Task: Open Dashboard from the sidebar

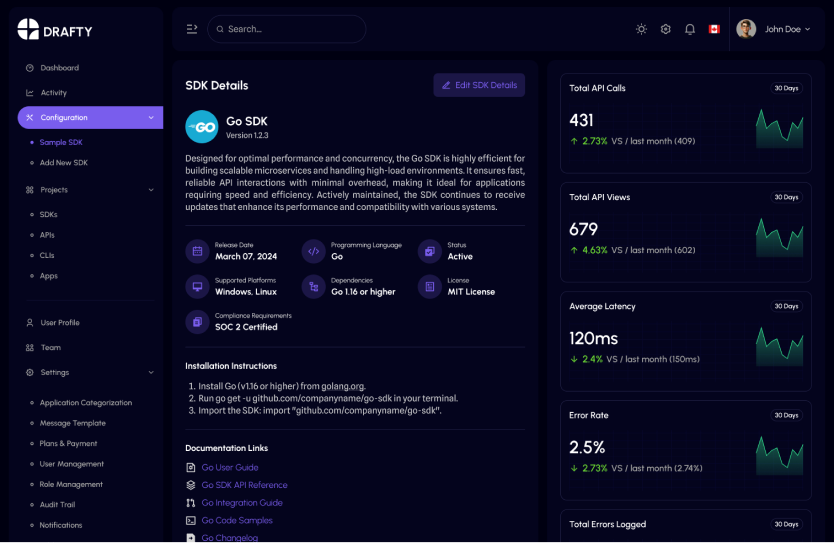Action: (59, 68)
